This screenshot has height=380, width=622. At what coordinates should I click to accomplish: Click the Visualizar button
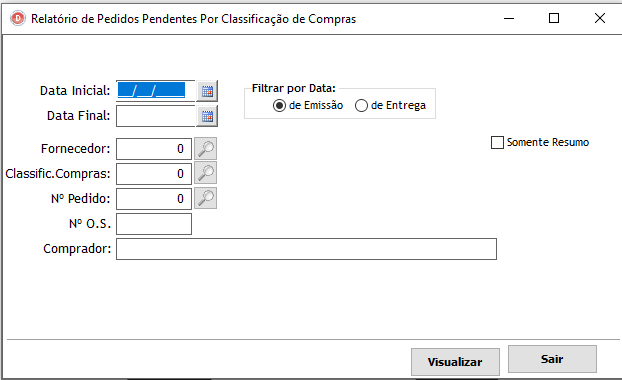(455, 362)
